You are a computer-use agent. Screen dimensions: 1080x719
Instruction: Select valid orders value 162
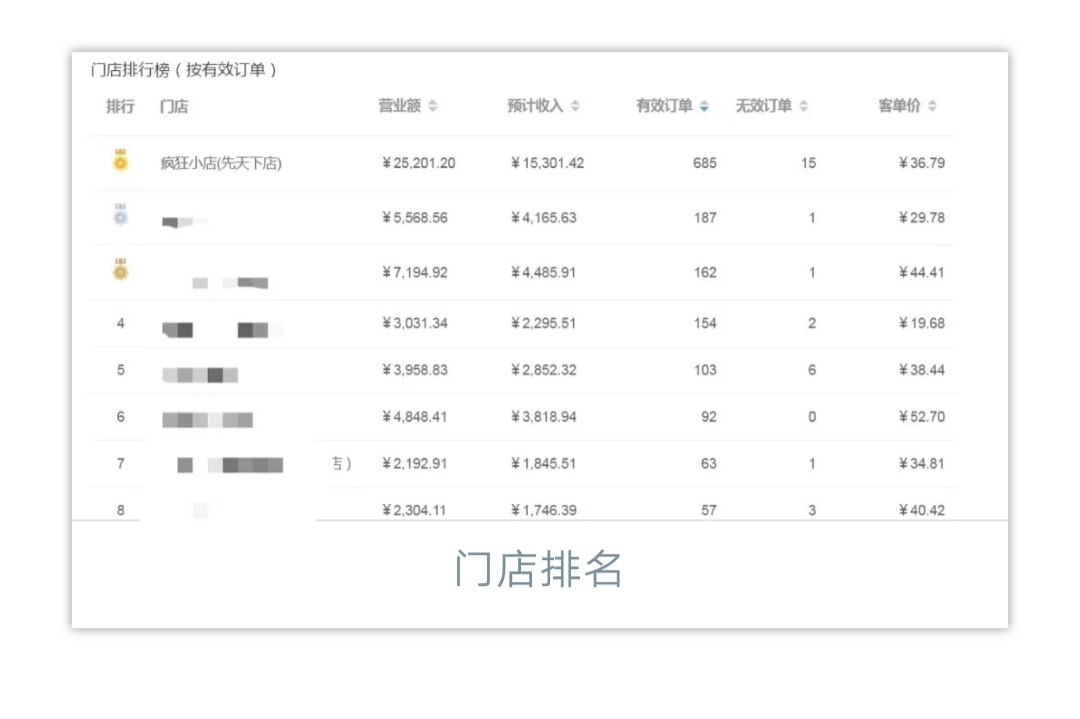(x=705, y=273)
